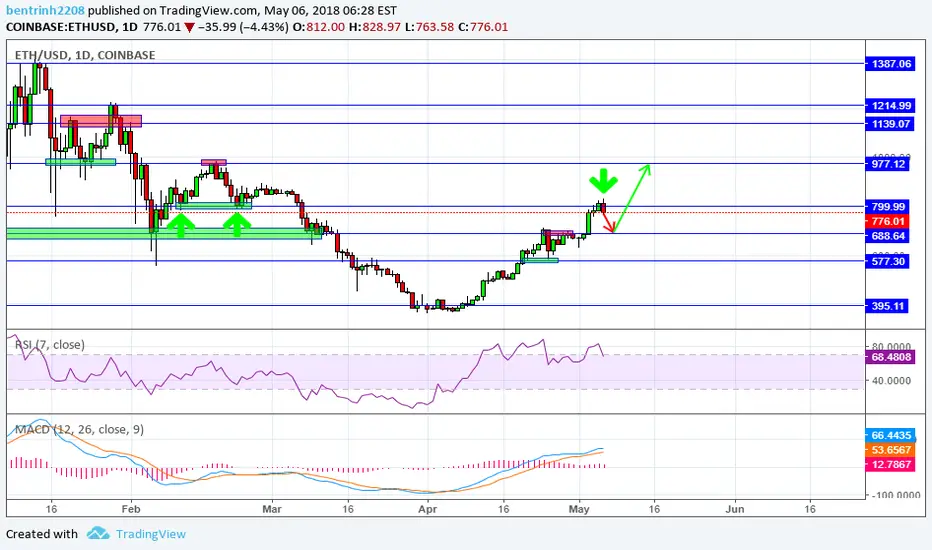This screenshot has width=932, height=550.
Task: Click the May date axis label
Action: (x=579, y=509)
